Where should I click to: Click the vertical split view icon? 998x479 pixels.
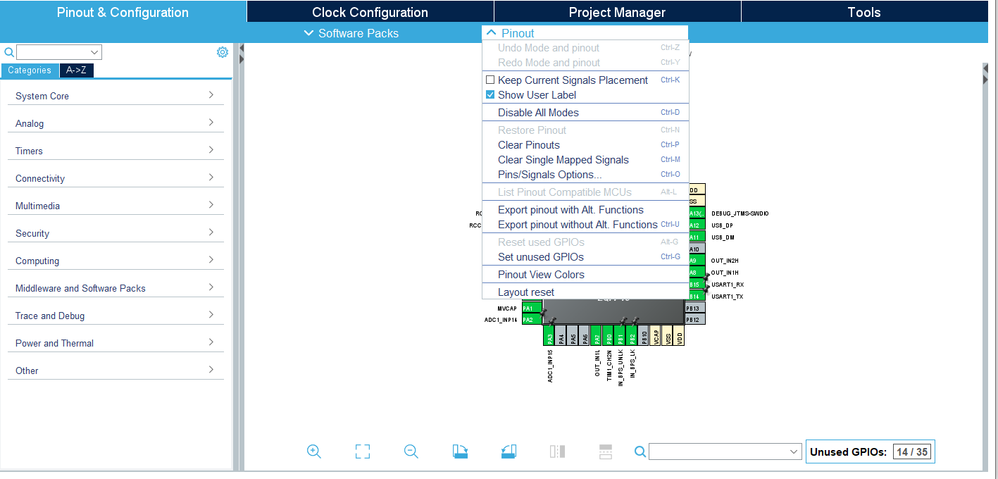pos(558,451)
